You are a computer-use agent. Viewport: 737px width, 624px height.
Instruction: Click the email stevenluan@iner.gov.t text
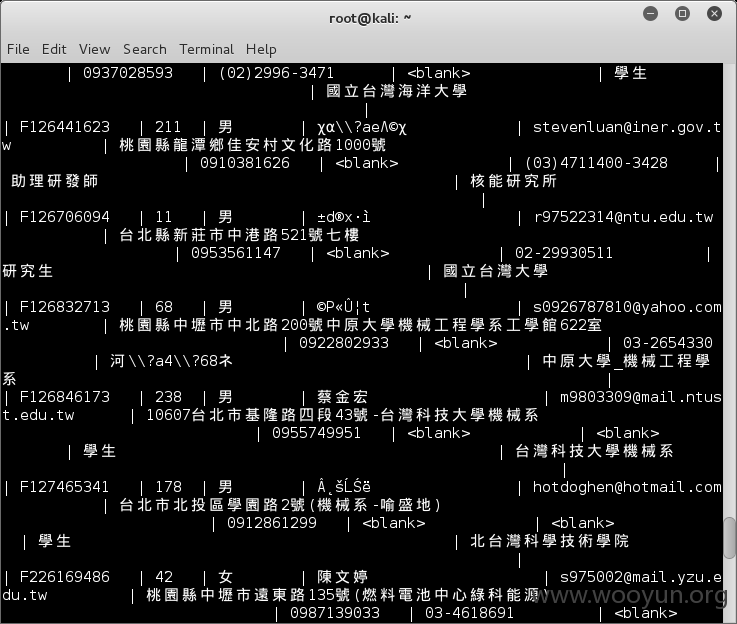[627, 127]
